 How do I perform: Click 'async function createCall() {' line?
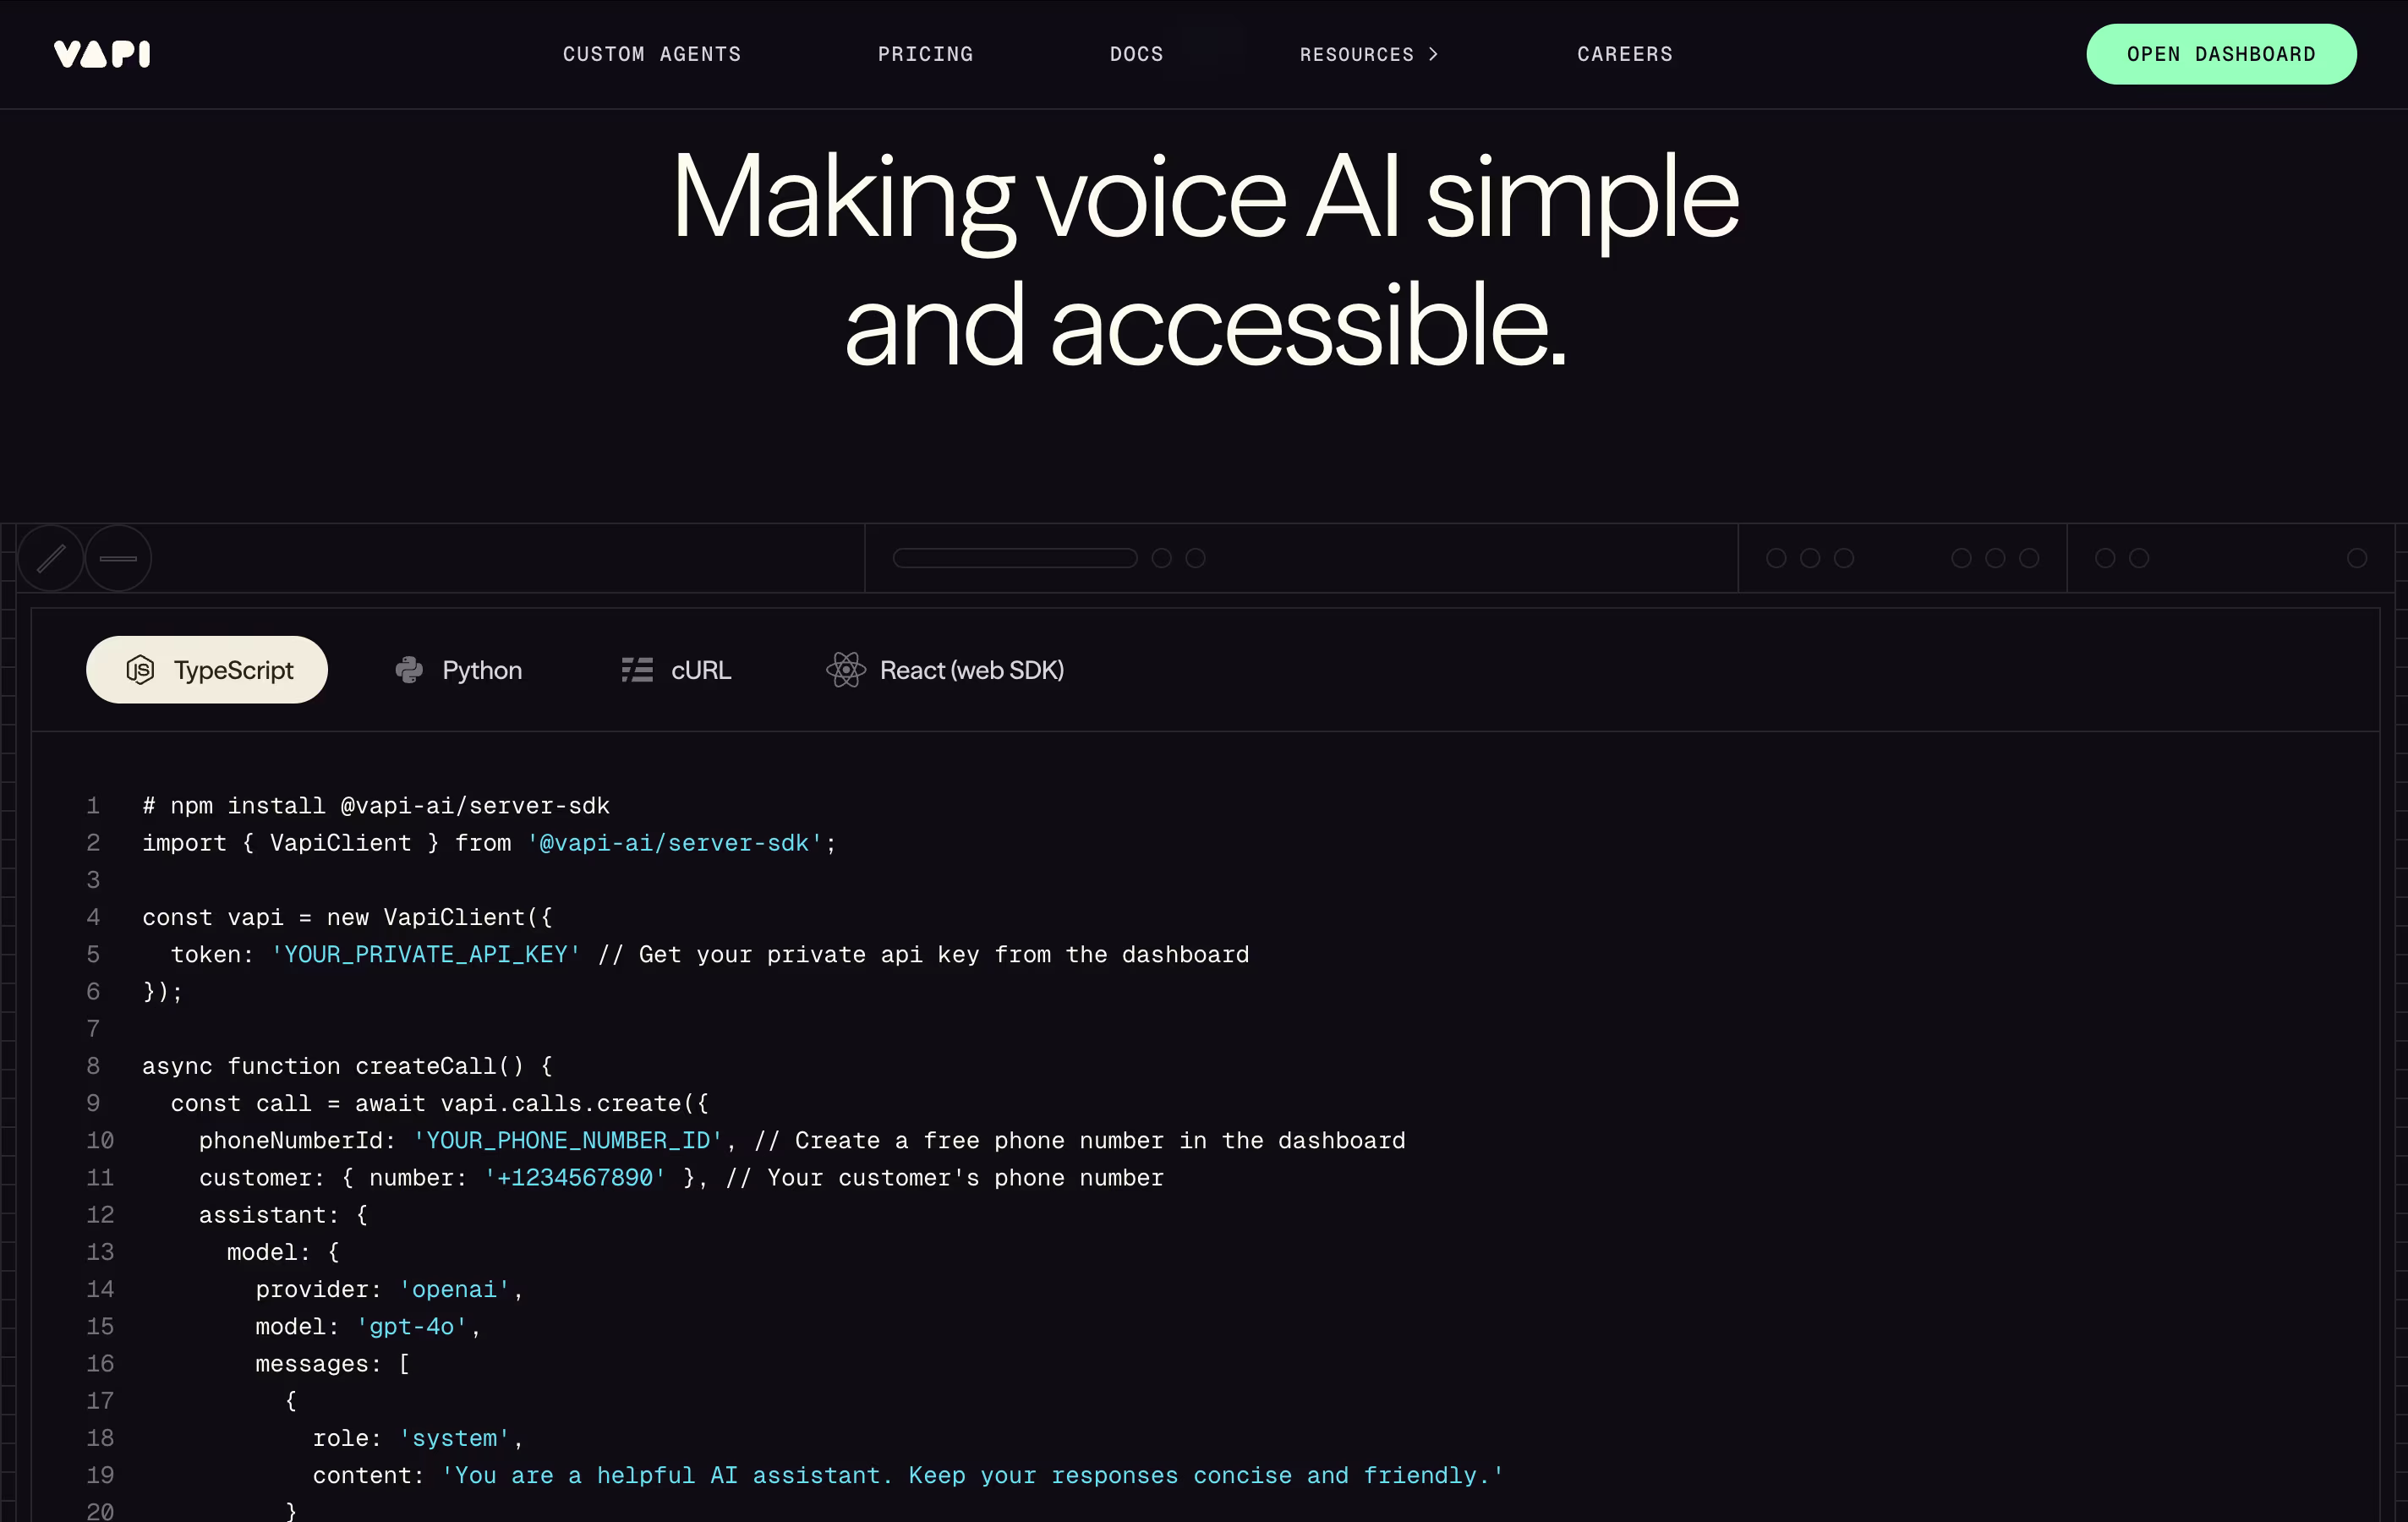click(348, 1067)
